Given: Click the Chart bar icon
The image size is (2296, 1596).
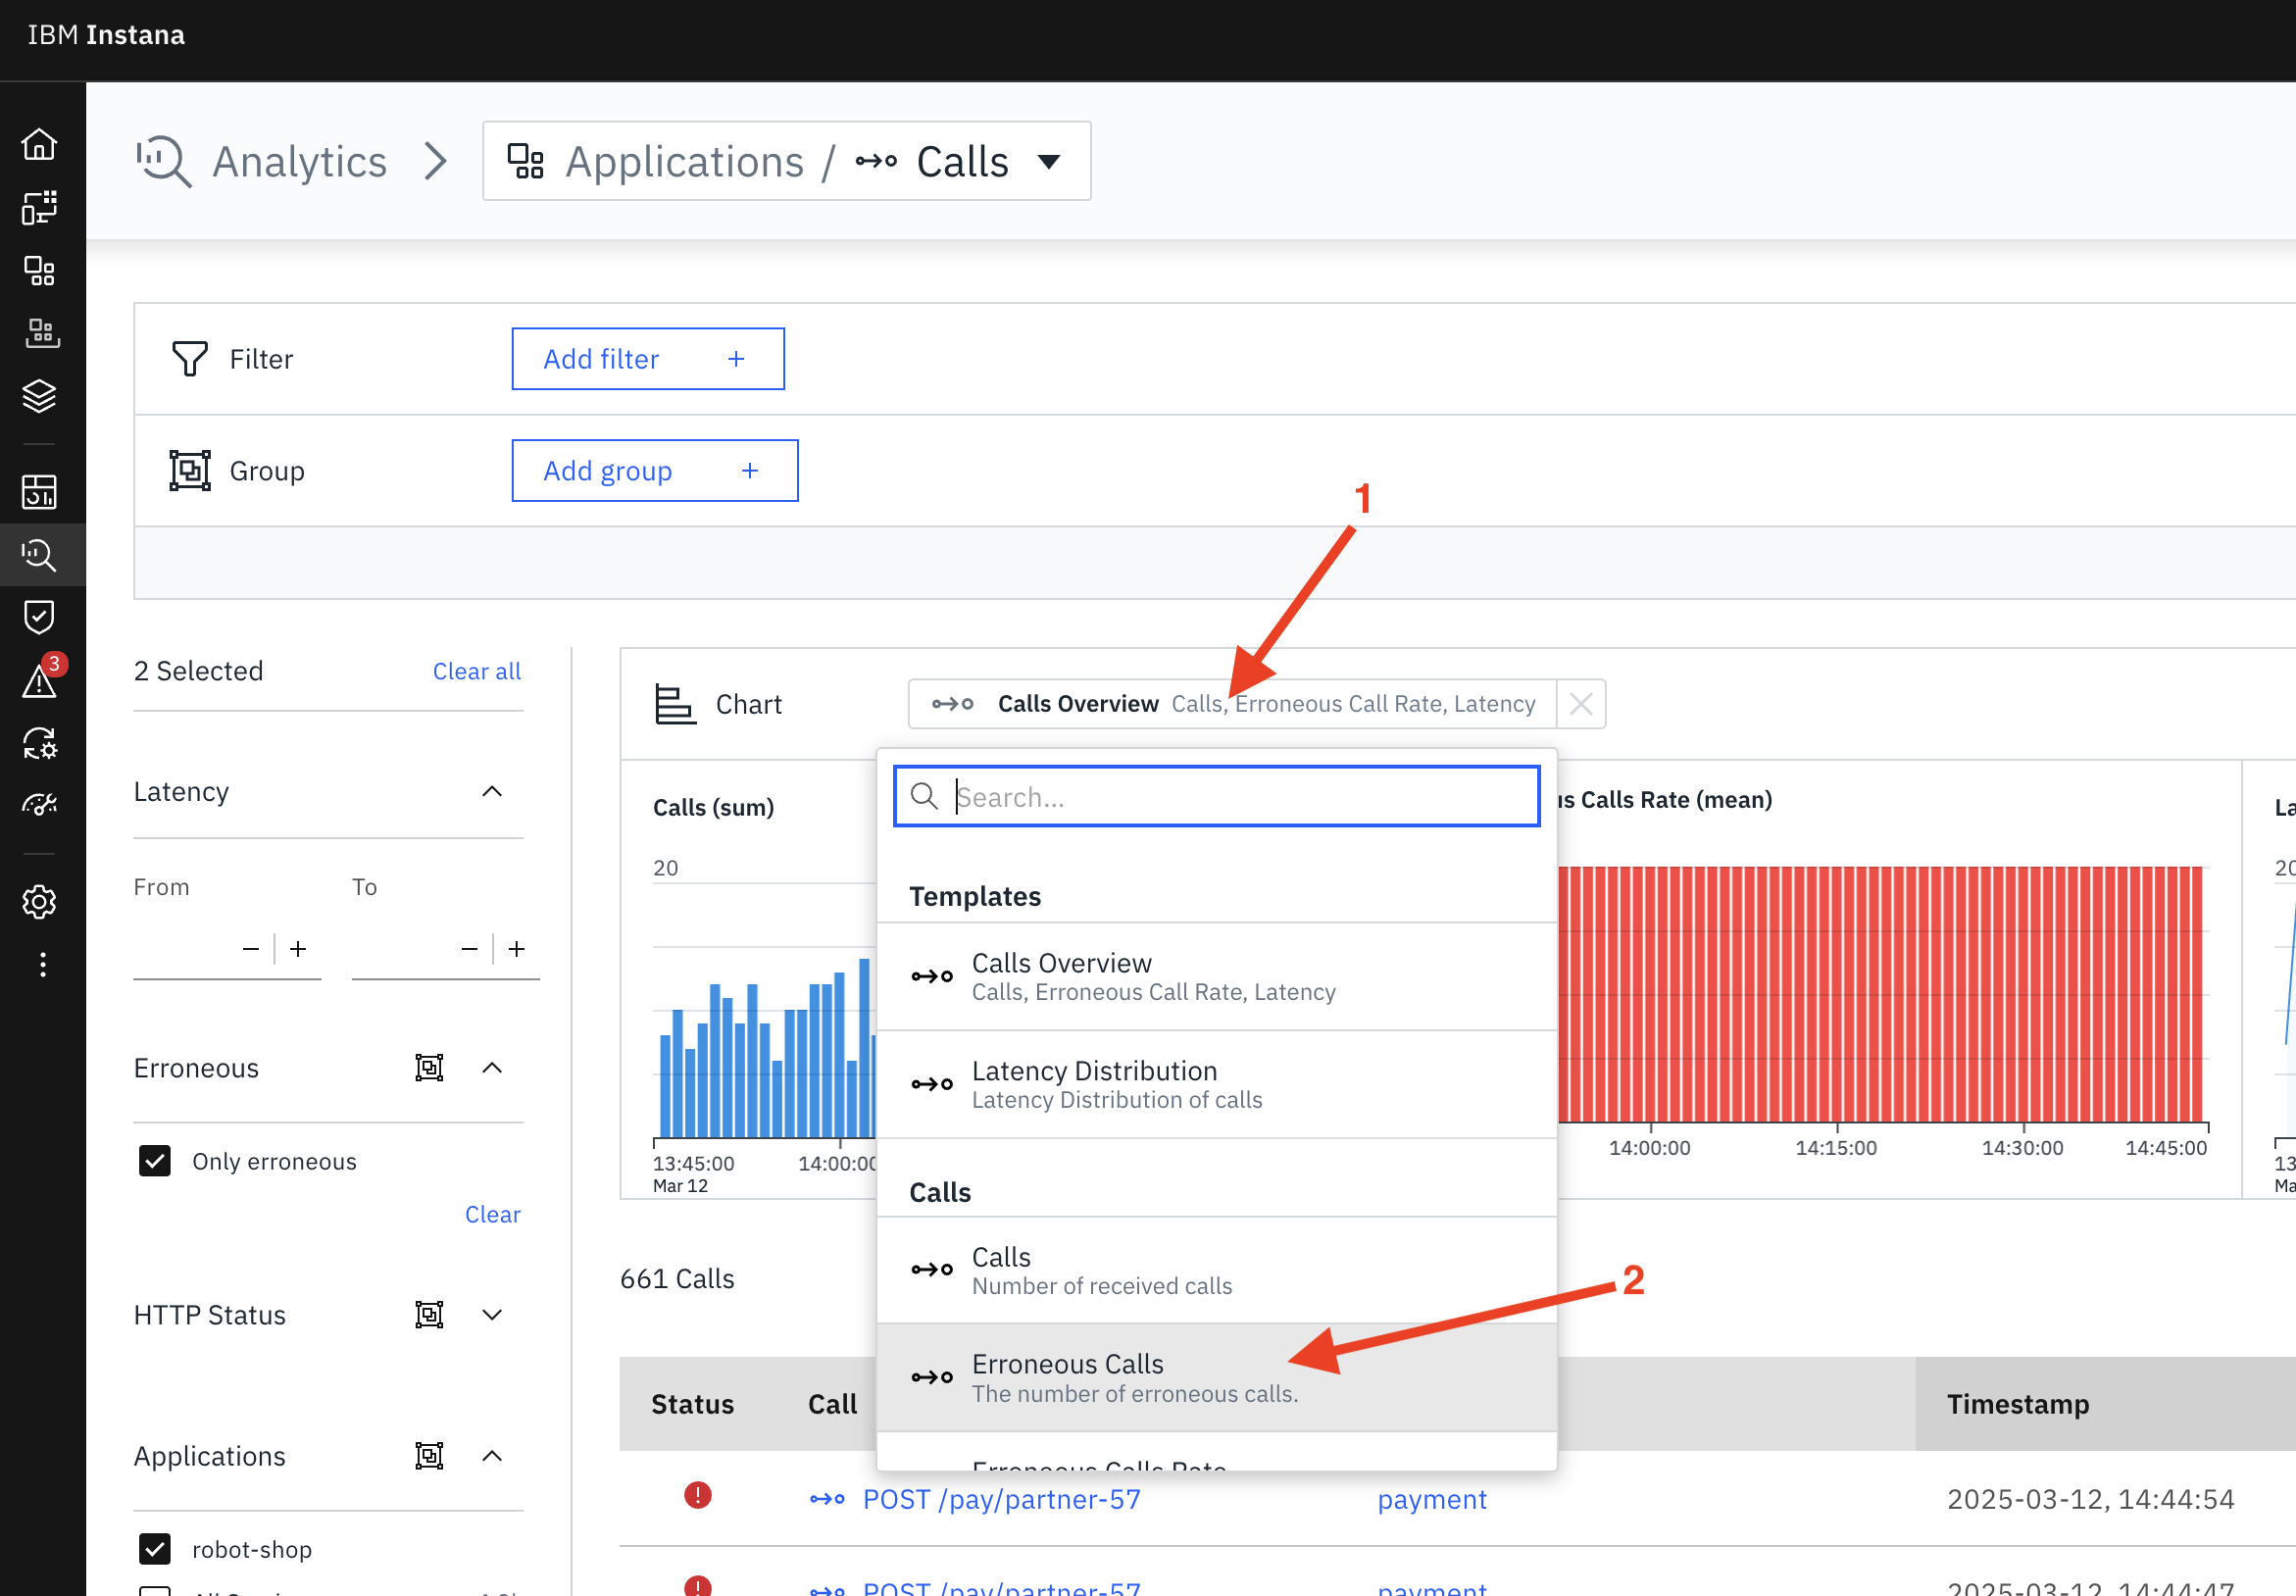Looking at the screenshot, I should (674, 704).
